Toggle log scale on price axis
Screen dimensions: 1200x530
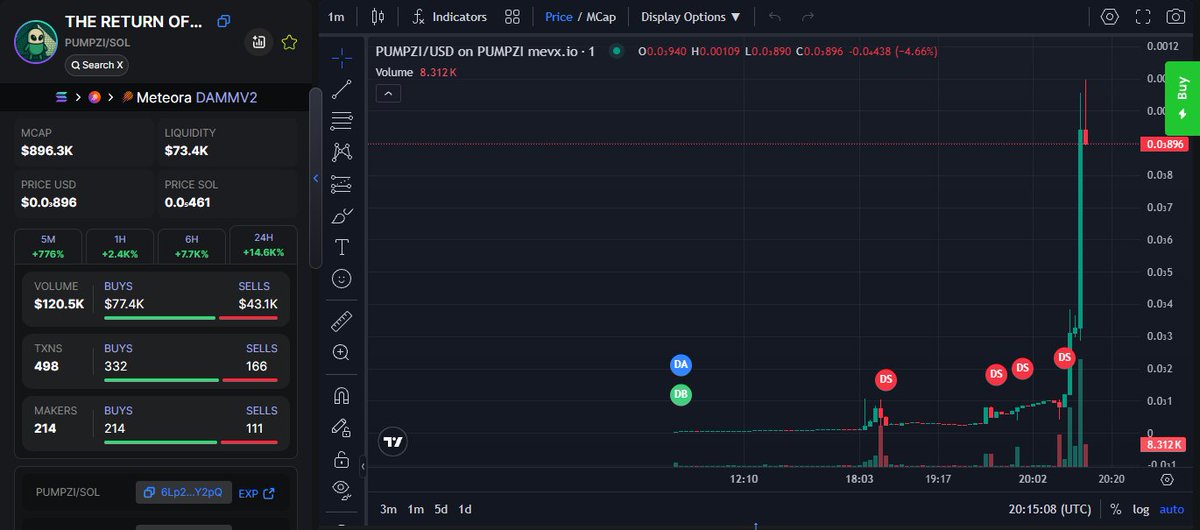point(1141,509)
